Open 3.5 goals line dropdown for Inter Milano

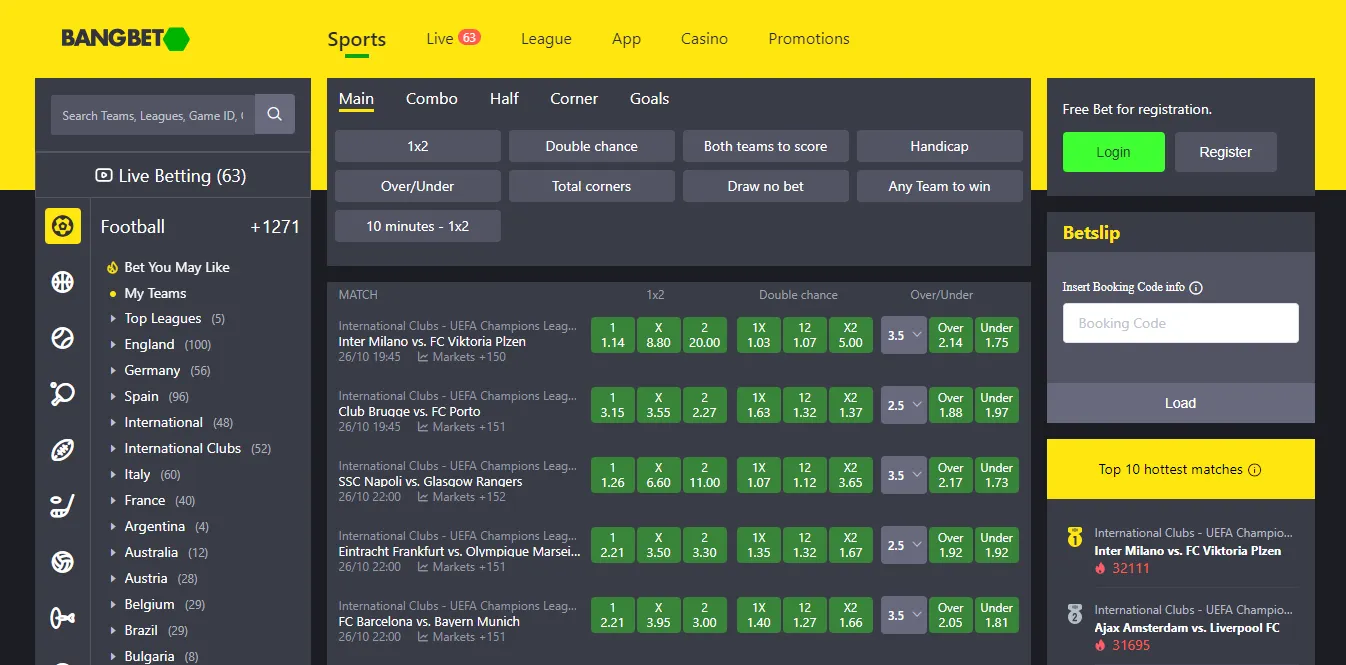pos(904,336)
